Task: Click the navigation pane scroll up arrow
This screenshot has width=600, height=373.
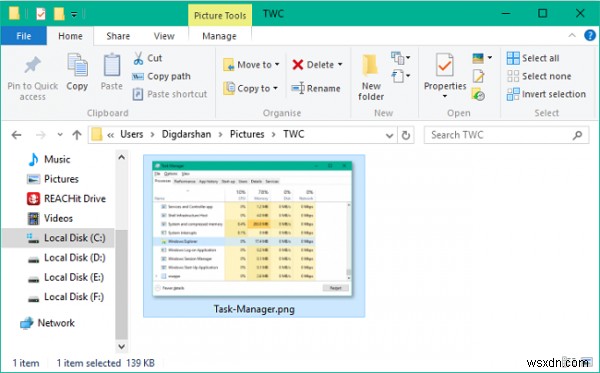Action: point(122,157)
